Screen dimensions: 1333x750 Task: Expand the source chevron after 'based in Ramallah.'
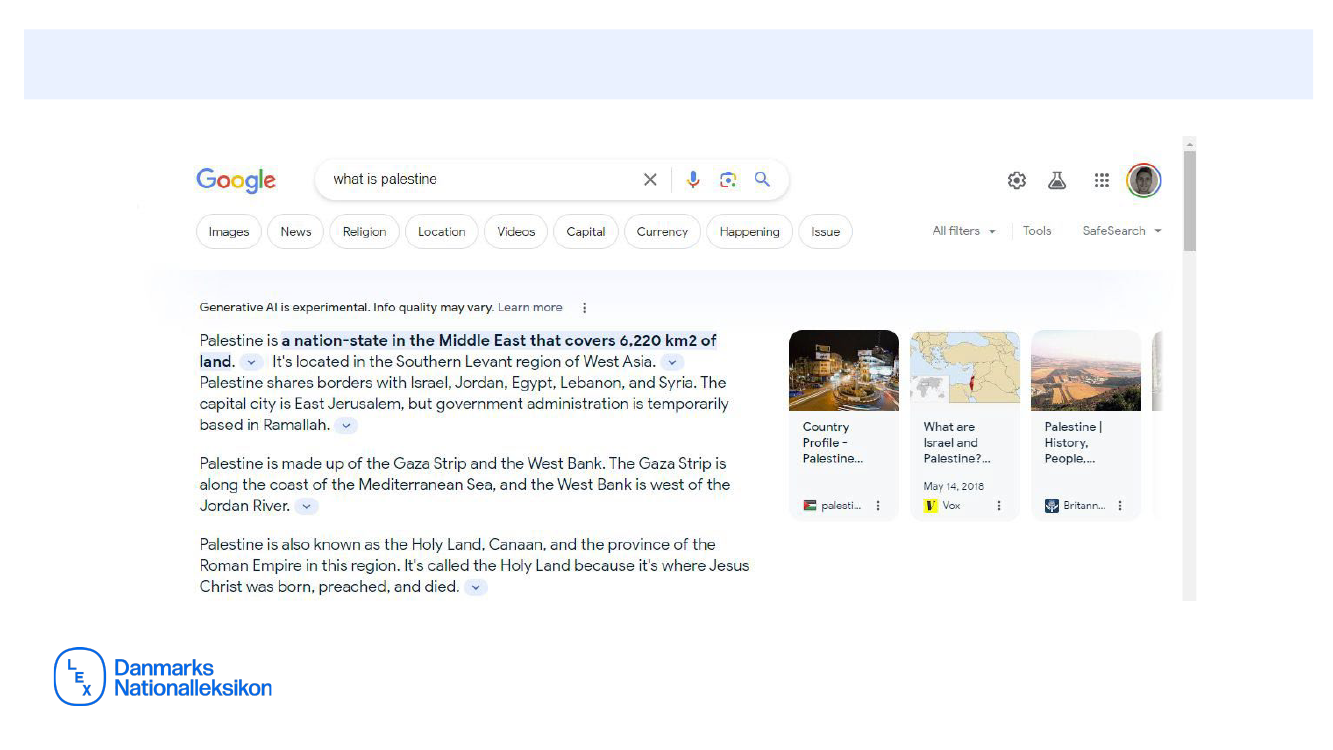[x=345, y=425]
